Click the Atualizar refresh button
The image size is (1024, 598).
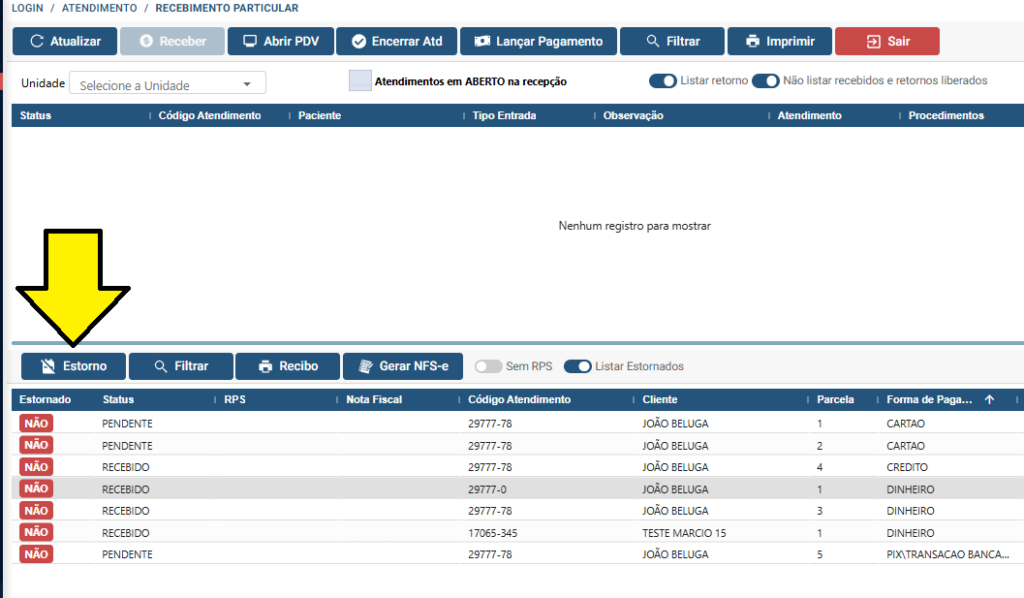pos(65,41)
